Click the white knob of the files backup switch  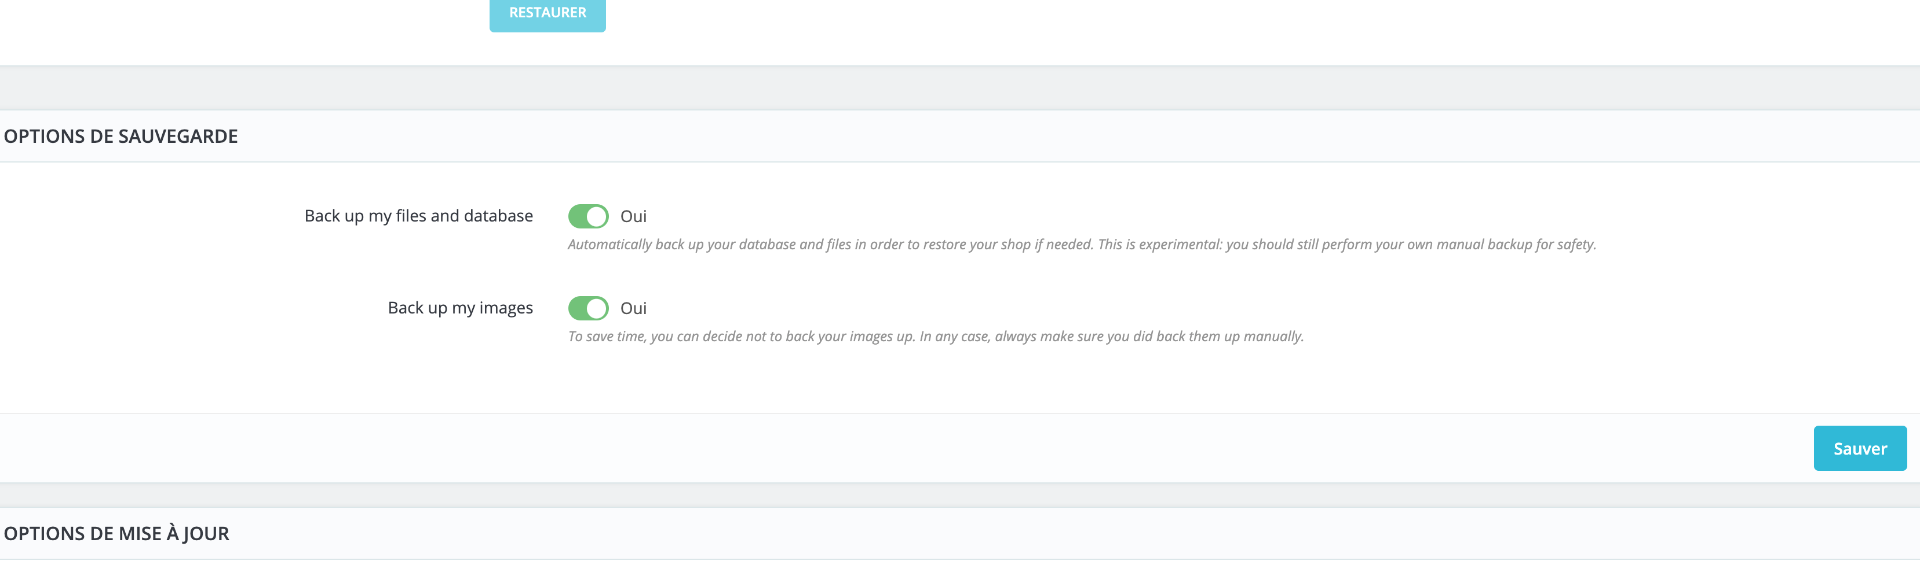pos(597,216)
